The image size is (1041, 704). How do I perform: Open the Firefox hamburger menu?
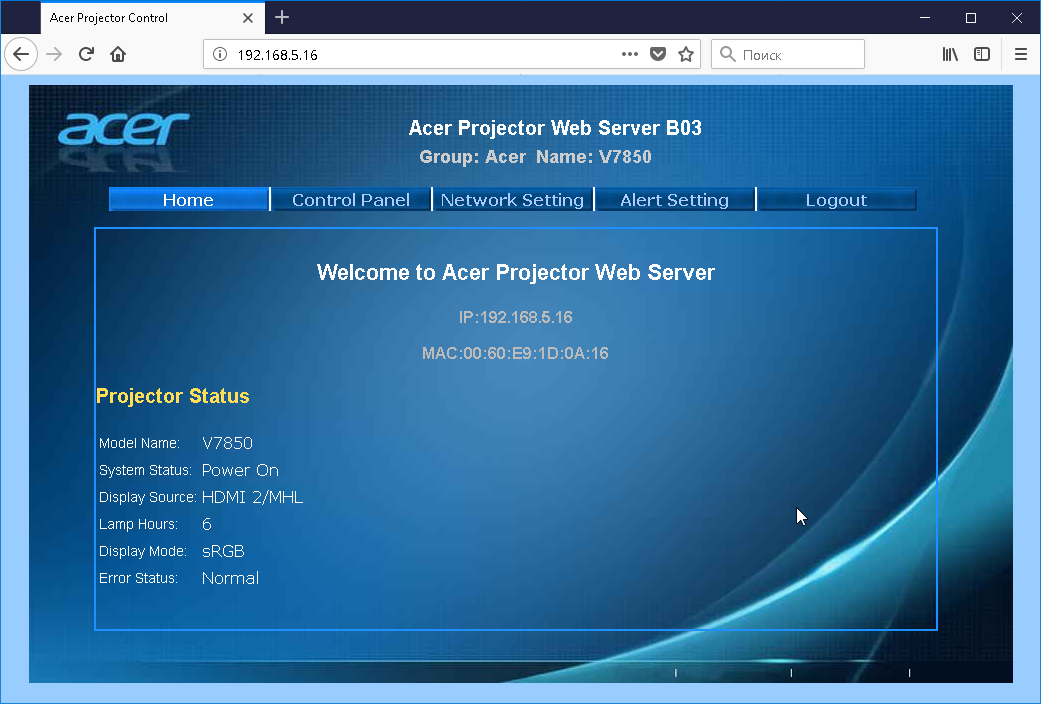click(1021, 54)
